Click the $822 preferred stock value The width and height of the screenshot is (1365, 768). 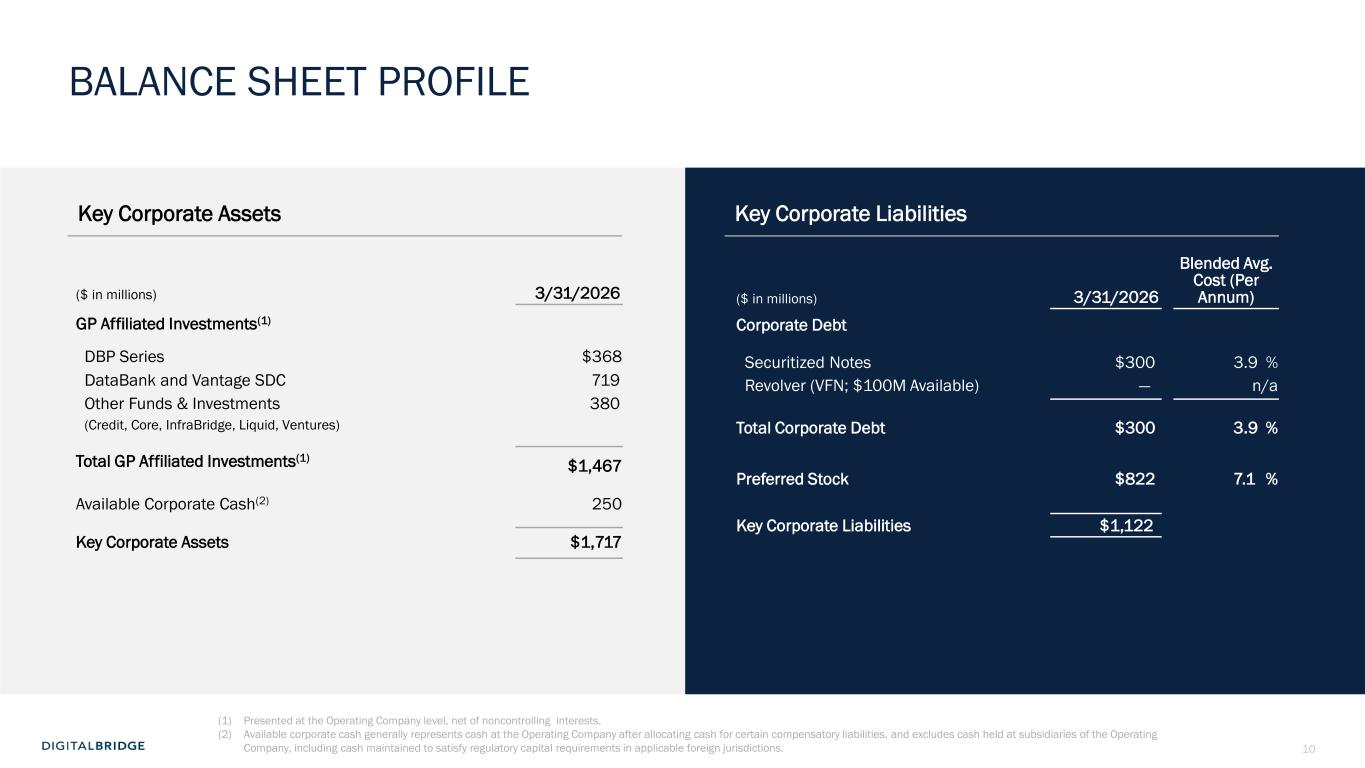pyautogui.click(x=1135, y=479)
